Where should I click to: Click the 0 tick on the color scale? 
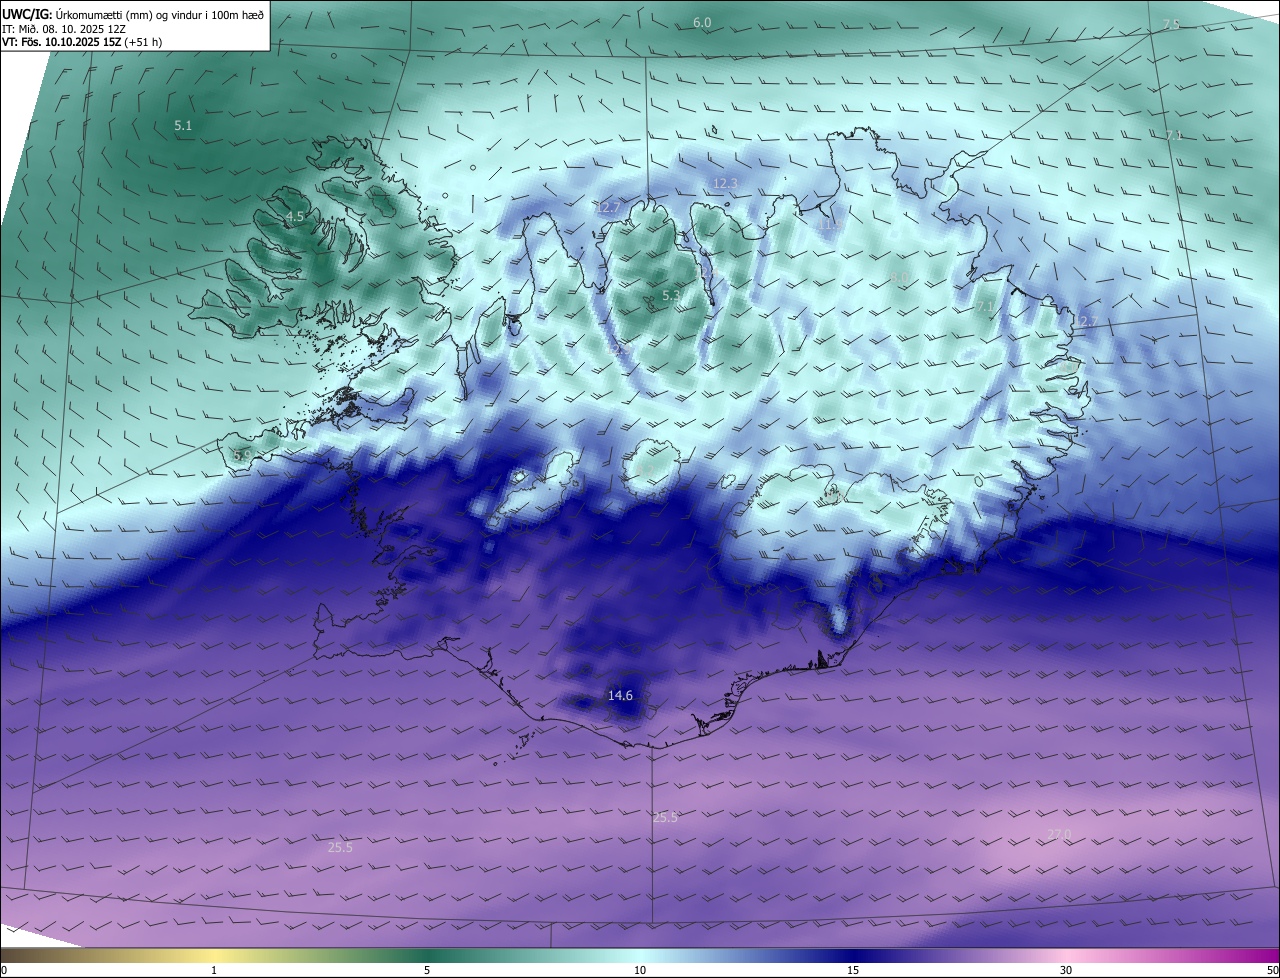pos(4,970)
